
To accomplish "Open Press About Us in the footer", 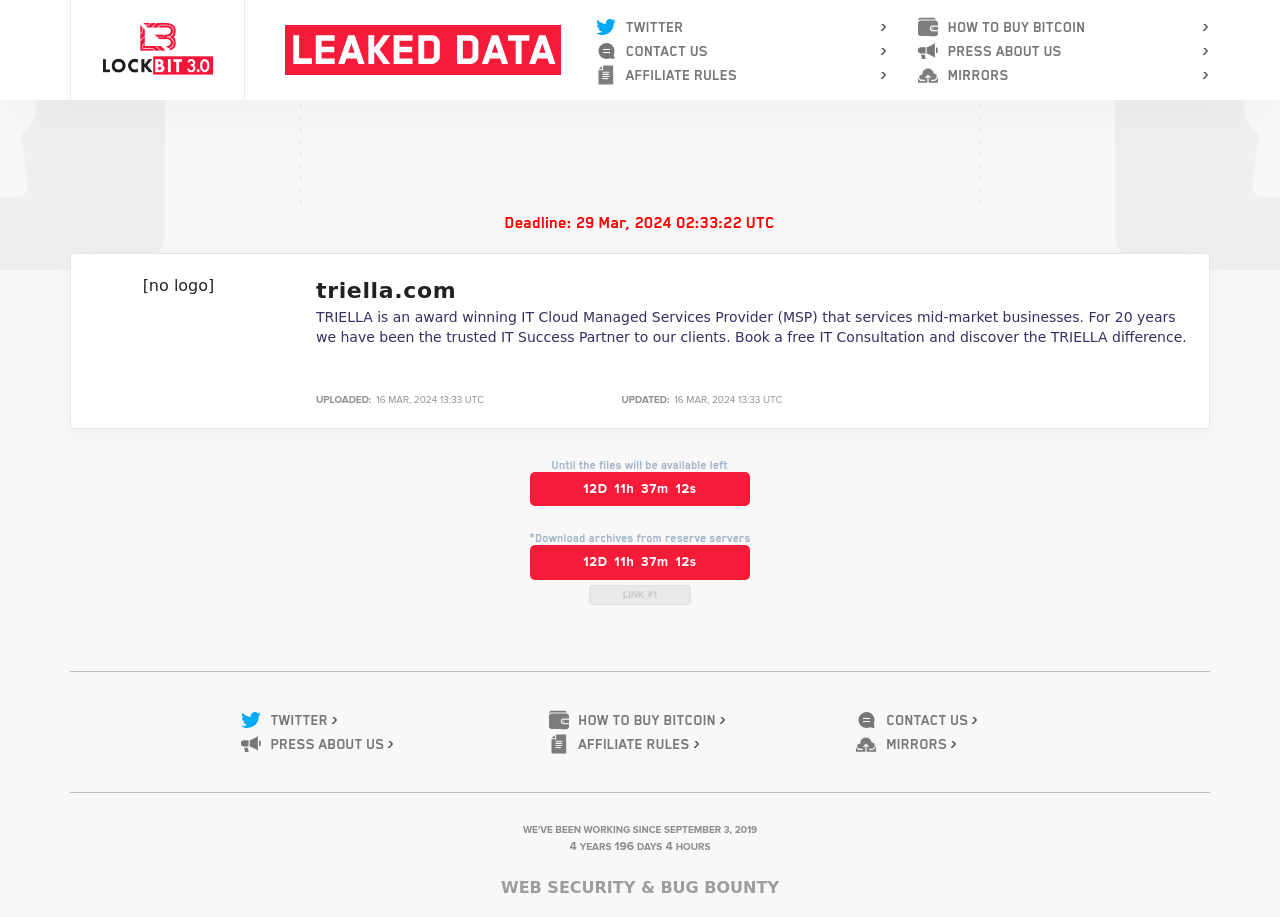I will tap(327, 744).
